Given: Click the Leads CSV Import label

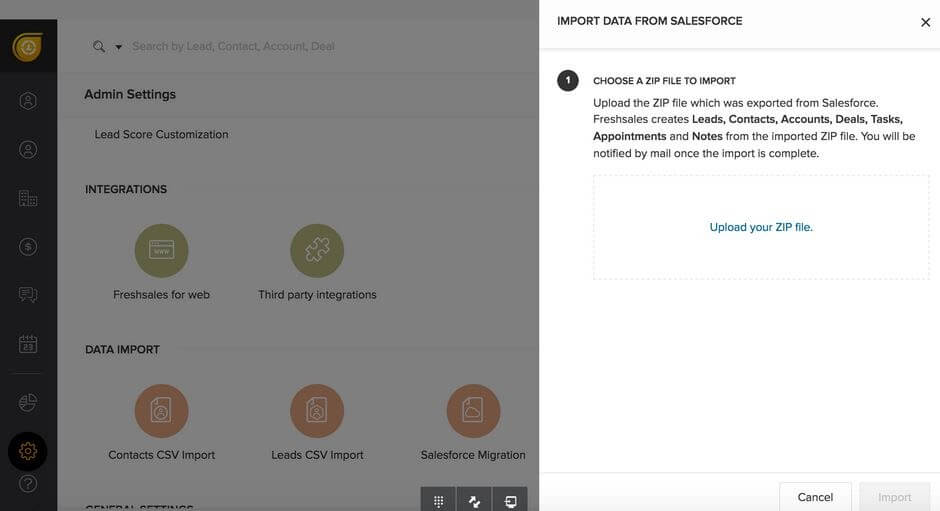Looking at the screenshot, I should pos(317,455).
